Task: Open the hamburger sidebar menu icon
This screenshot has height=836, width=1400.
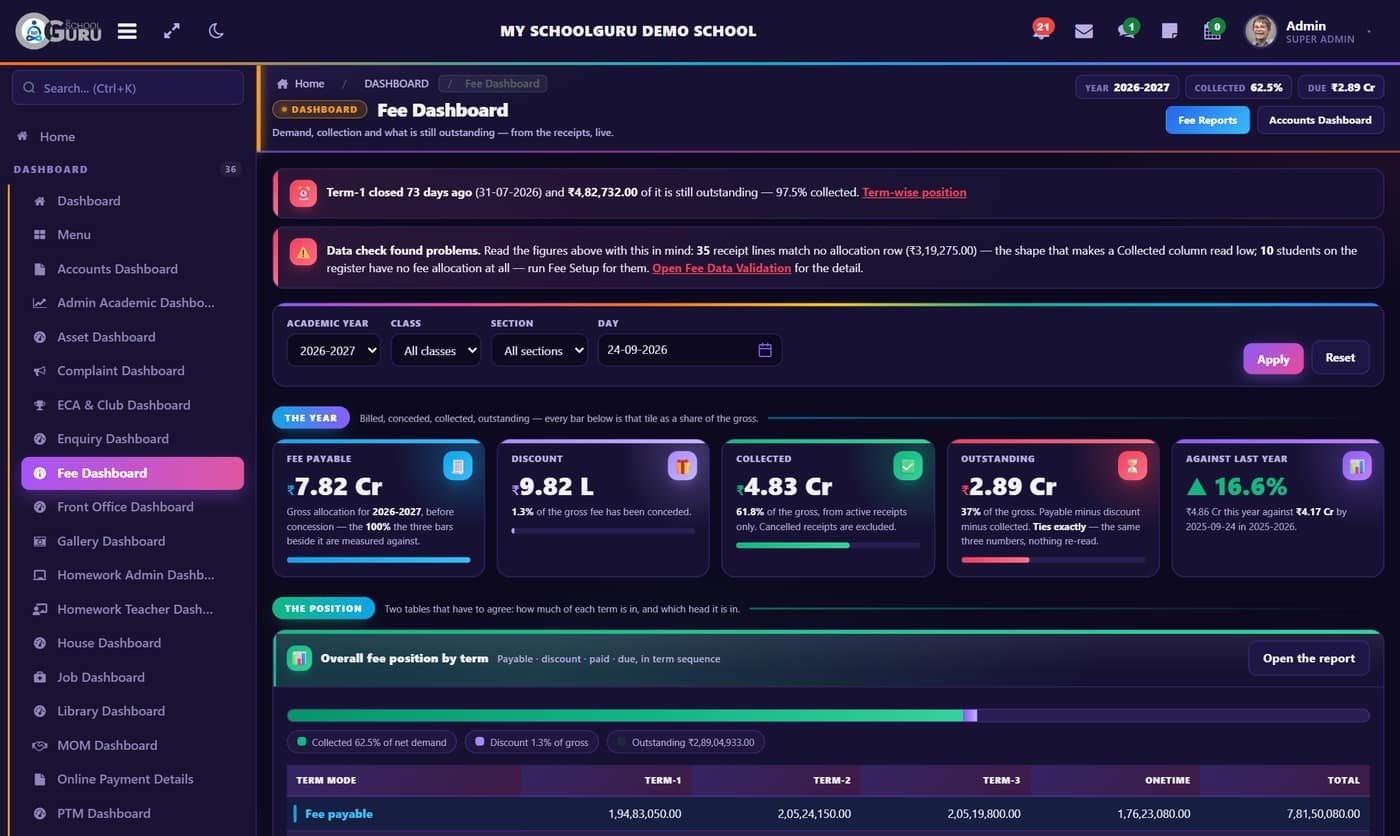Action: click(x=127, y=31)
